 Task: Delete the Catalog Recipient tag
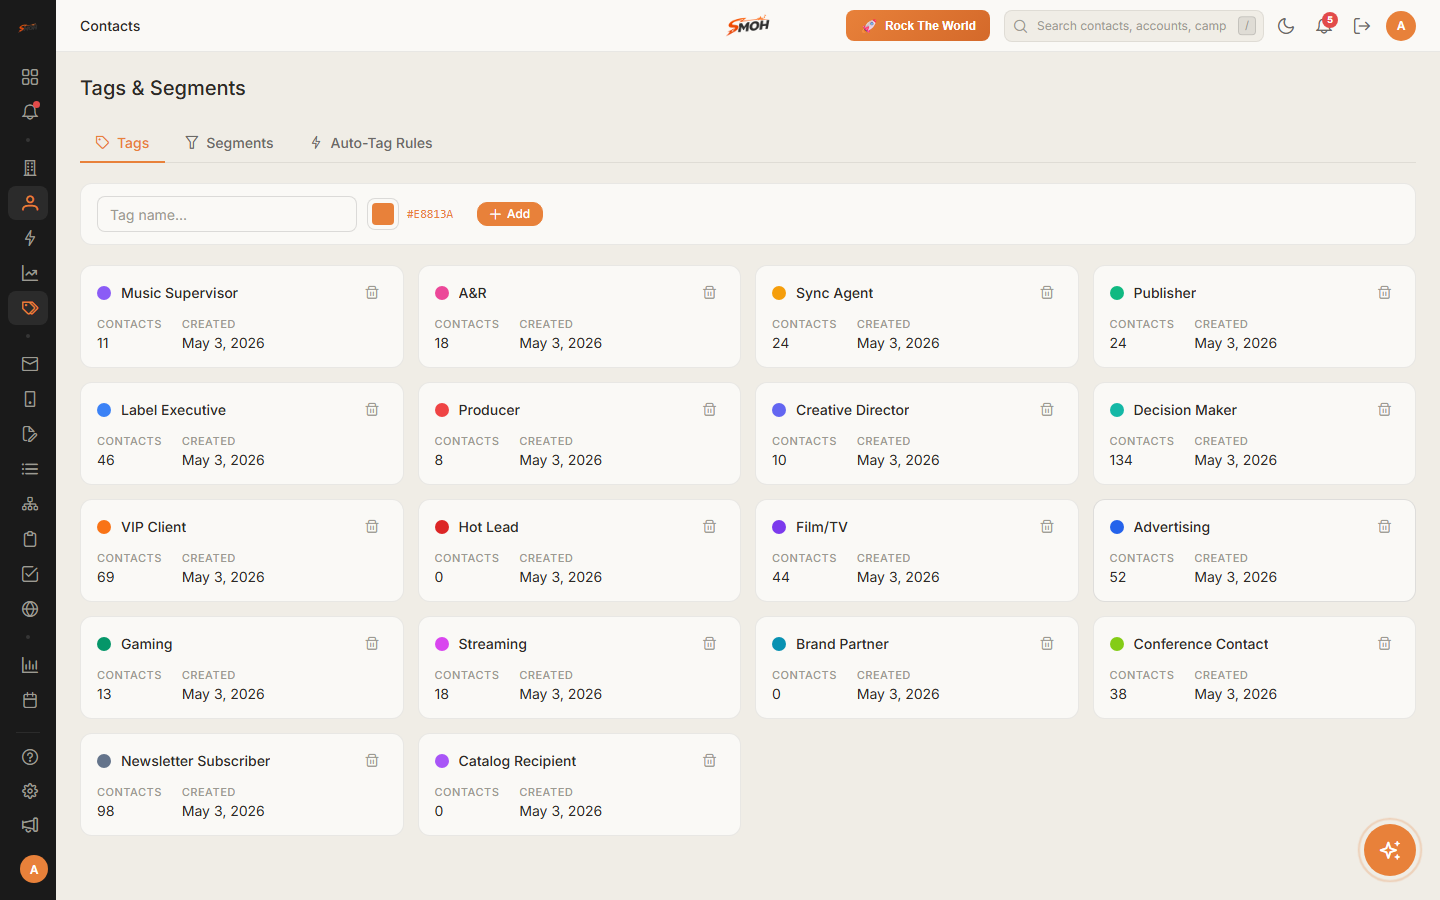click(x=709, y=761)
